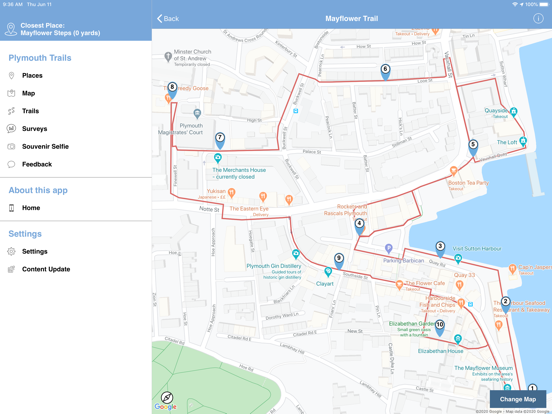
Task: Tap the Content Update icon
Action: click(11, 269)
